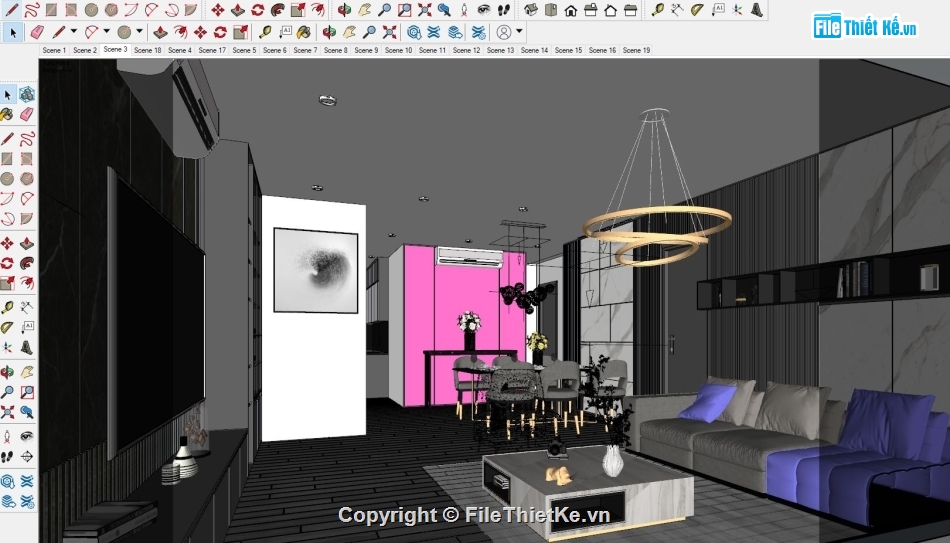Image resolution: width=950 pixels, height=543 pixels.
Task: Open the Scene 18 tab
Action: click(x=148, y=50)
